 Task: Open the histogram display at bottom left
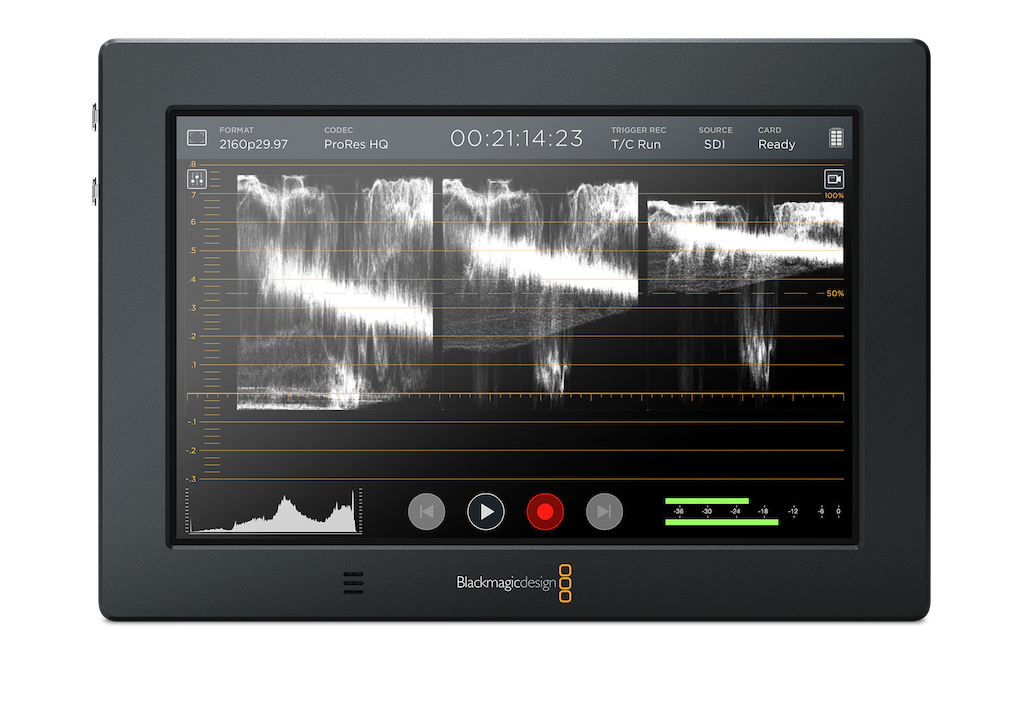tap(272, 510)
